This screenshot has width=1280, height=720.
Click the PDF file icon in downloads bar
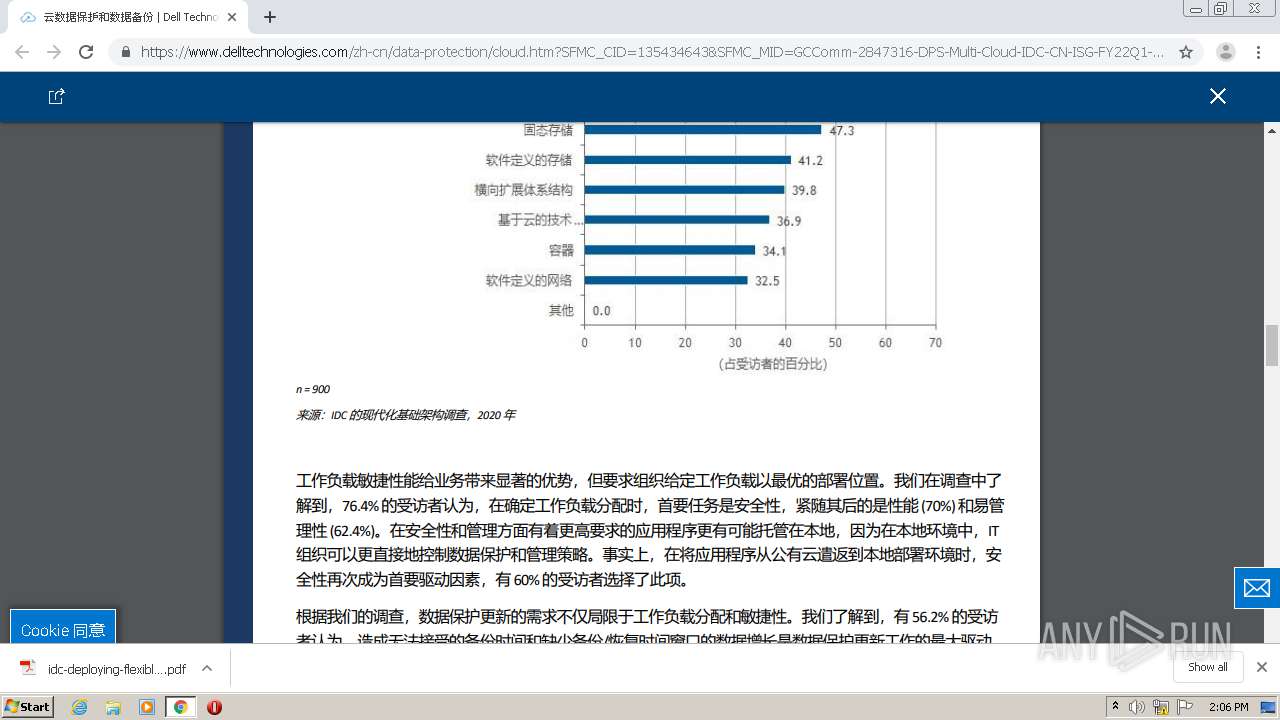(x=28, y=668)
